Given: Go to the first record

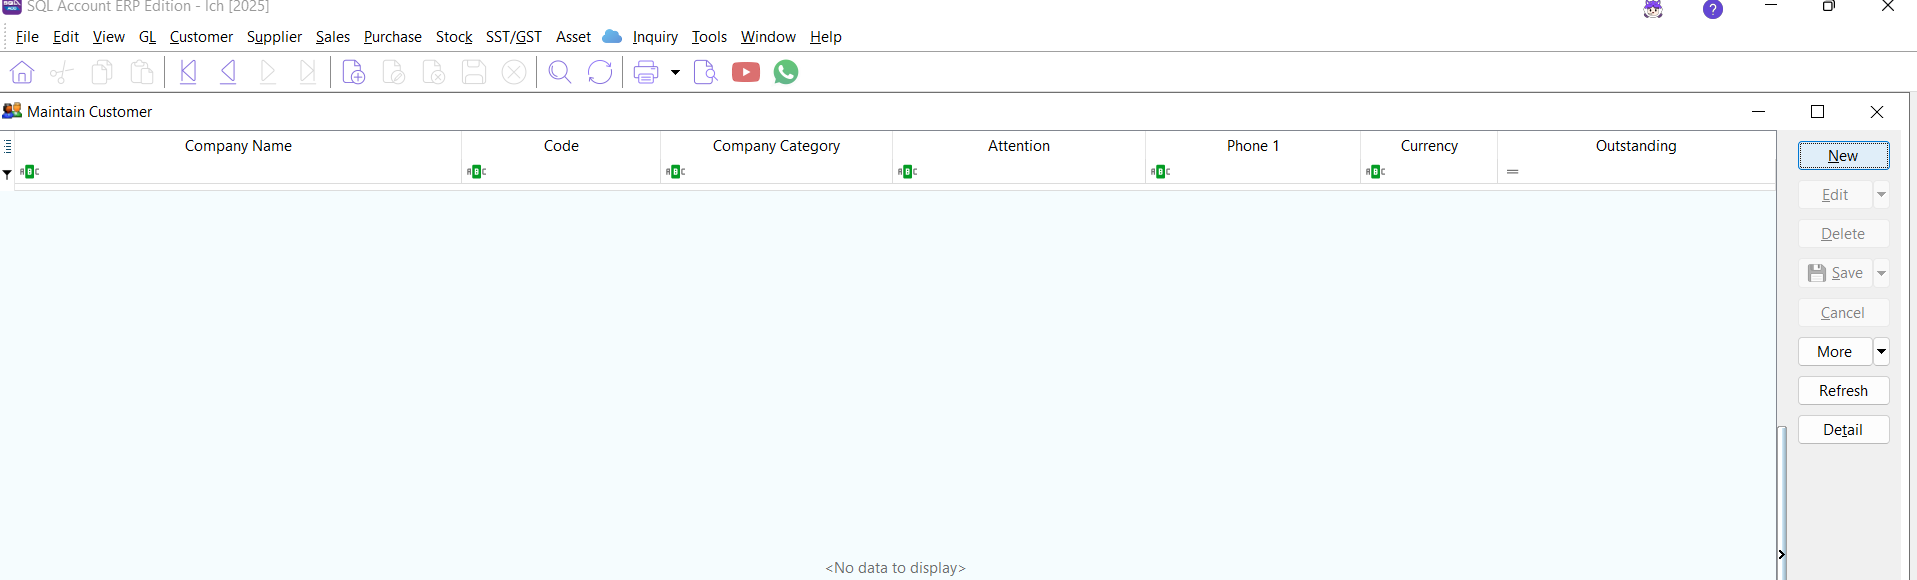Looking at the screenshot, I should tap(188, 72).
